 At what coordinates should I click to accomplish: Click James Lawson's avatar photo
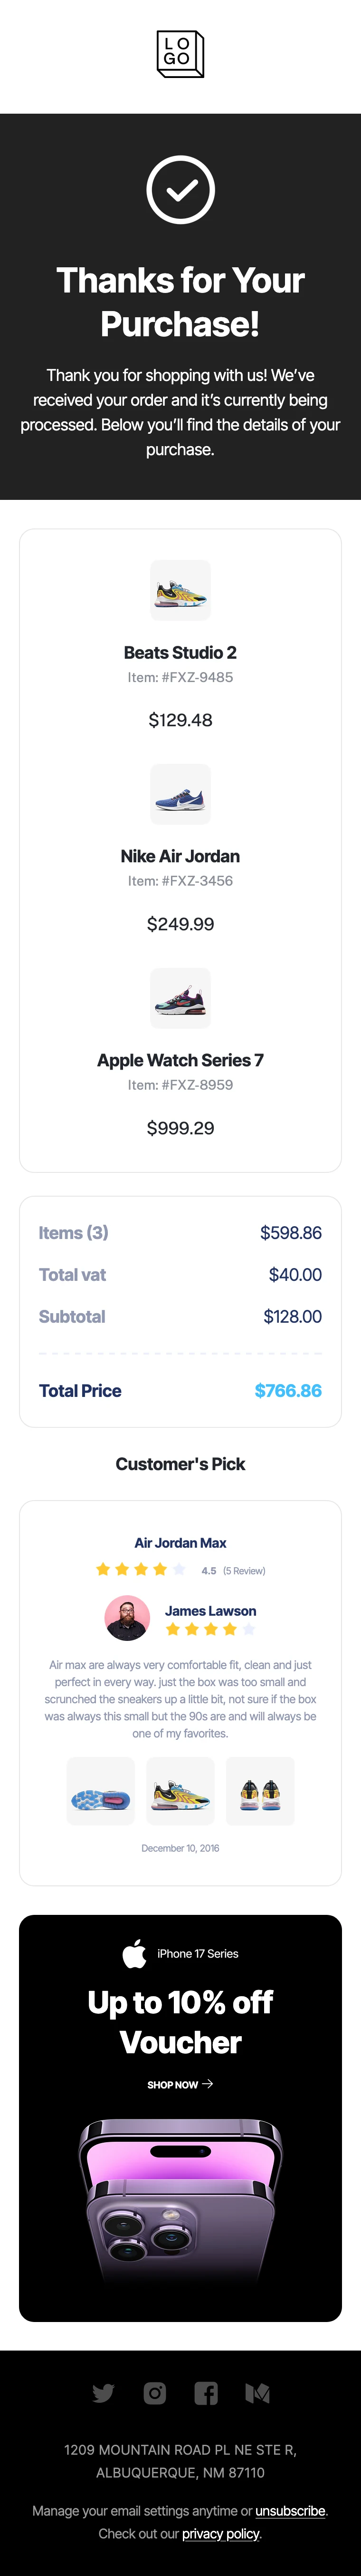(127, 1617)
